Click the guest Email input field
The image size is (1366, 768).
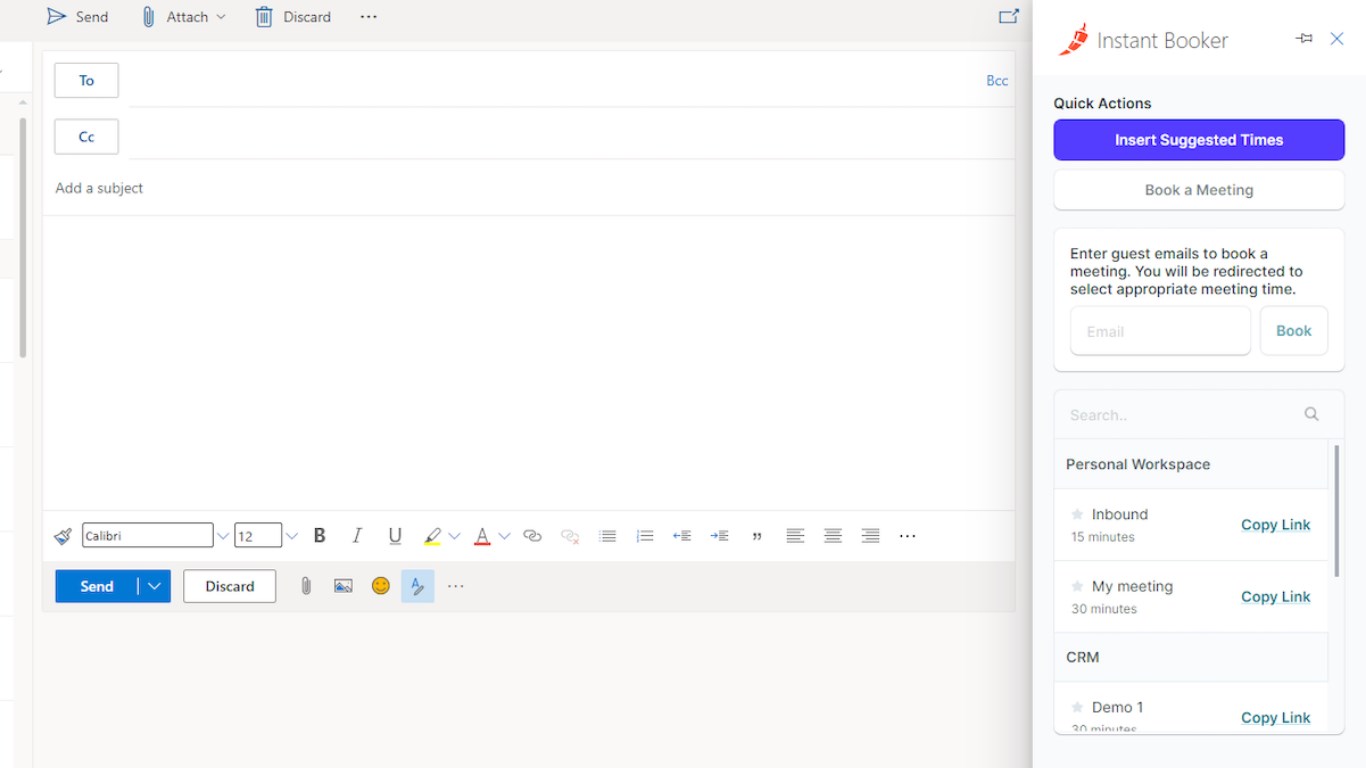coord(1160,331)
